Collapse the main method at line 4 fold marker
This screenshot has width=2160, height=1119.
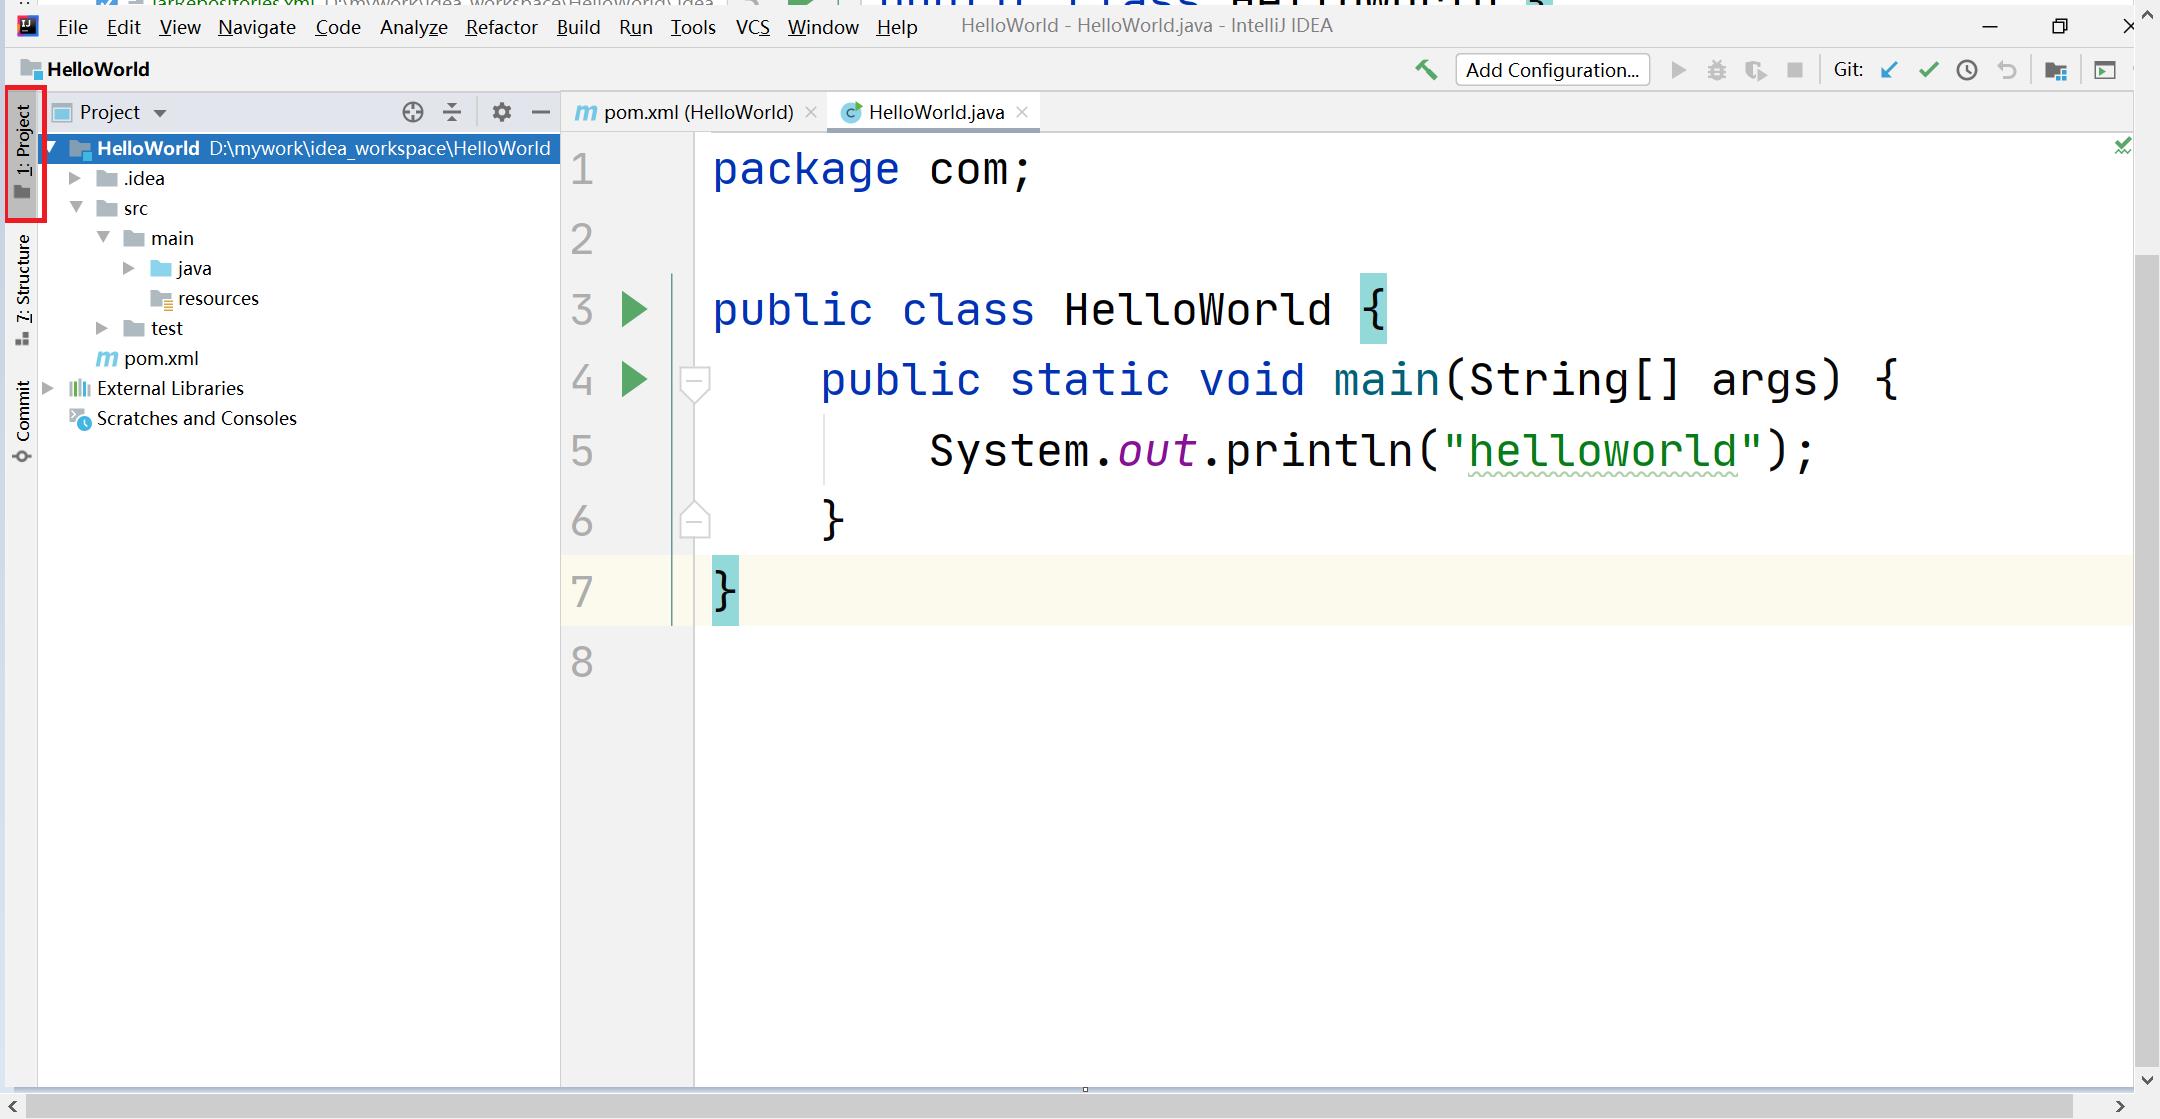(x=695, y=383)
